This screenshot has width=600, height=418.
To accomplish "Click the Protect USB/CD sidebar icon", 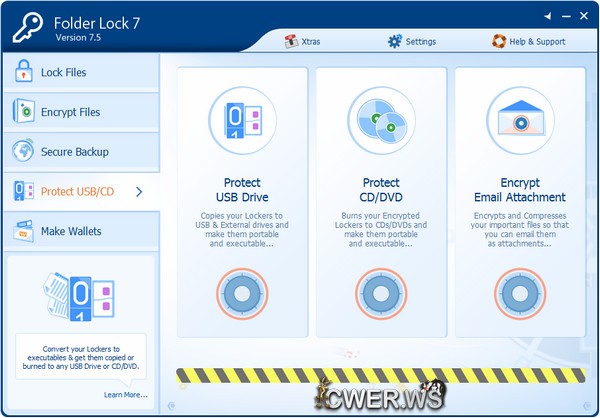I will tap(24, 191).
